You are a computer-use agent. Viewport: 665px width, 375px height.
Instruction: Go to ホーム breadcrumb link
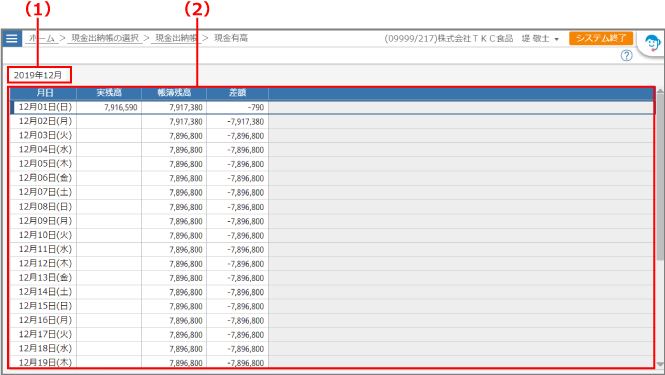coord(42,38)
